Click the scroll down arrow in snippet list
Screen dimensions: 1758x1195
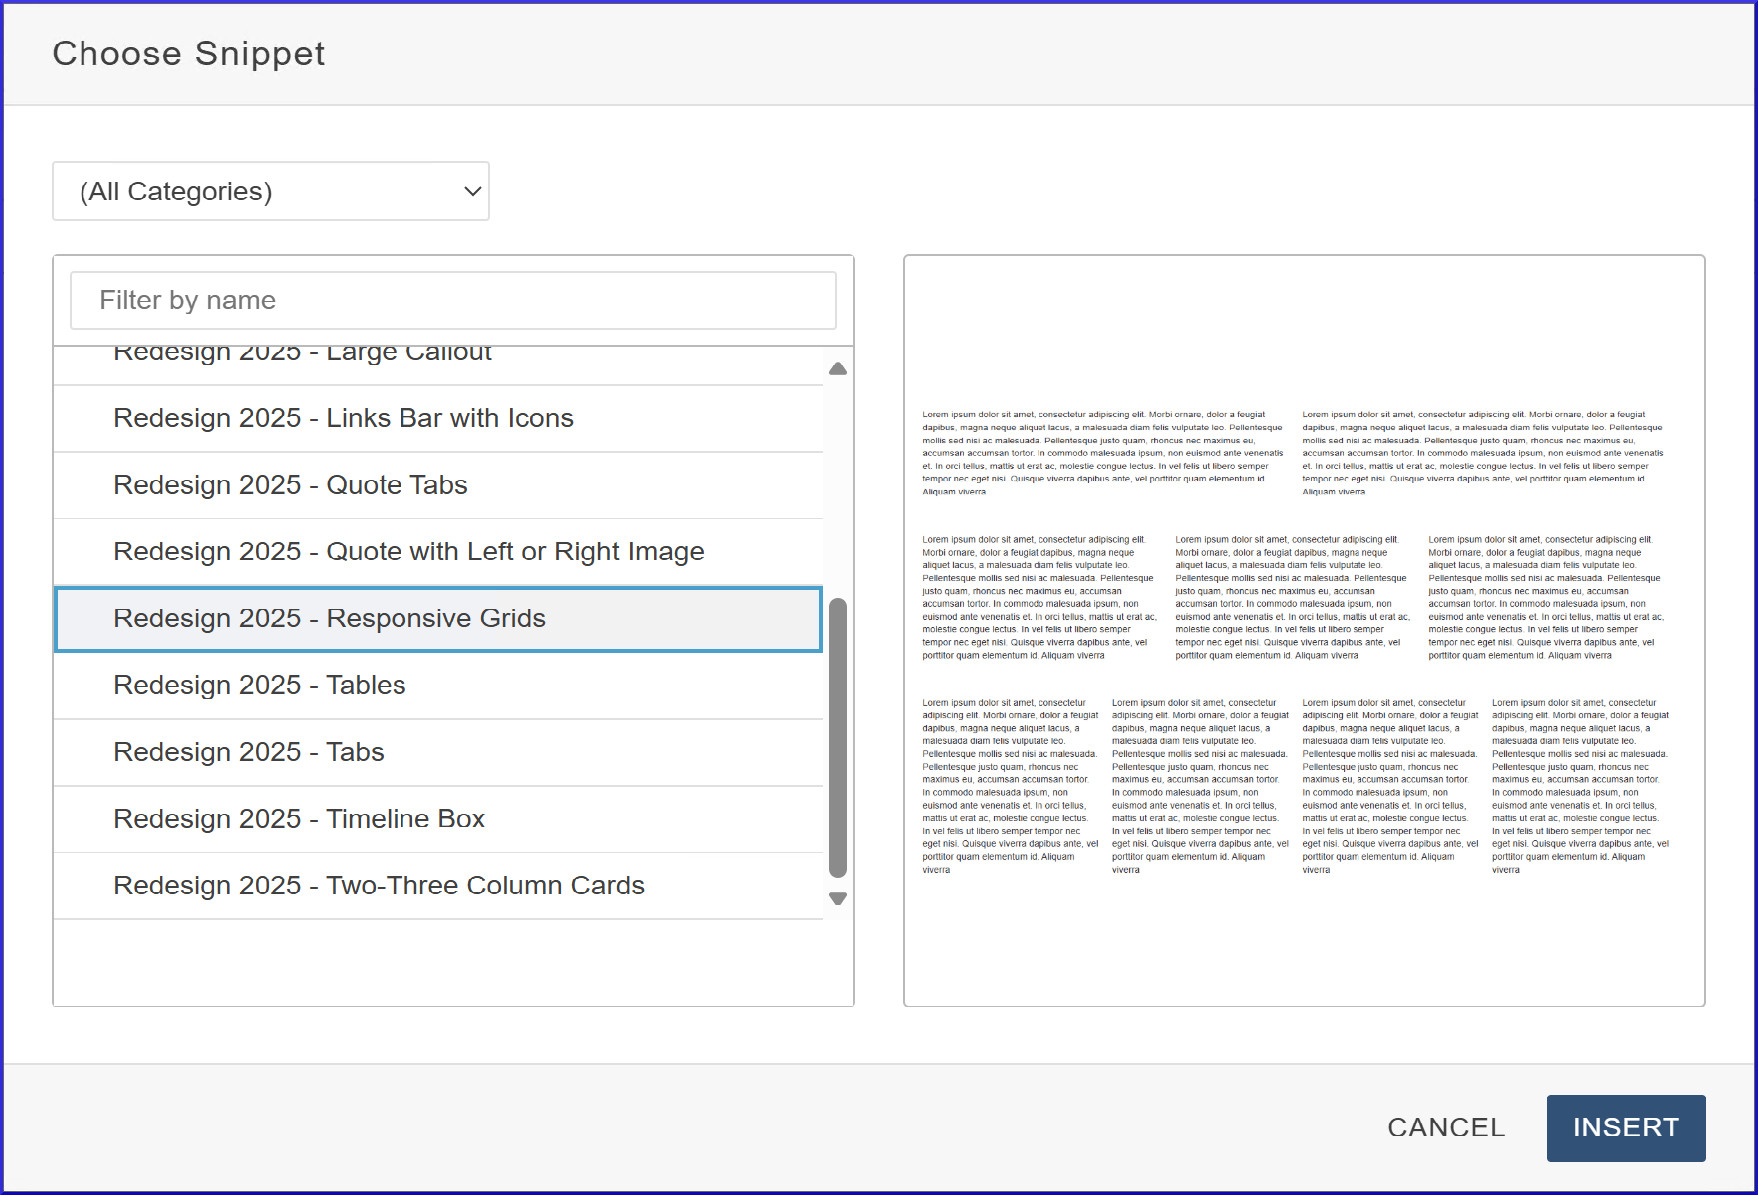[x=838, y=898]
